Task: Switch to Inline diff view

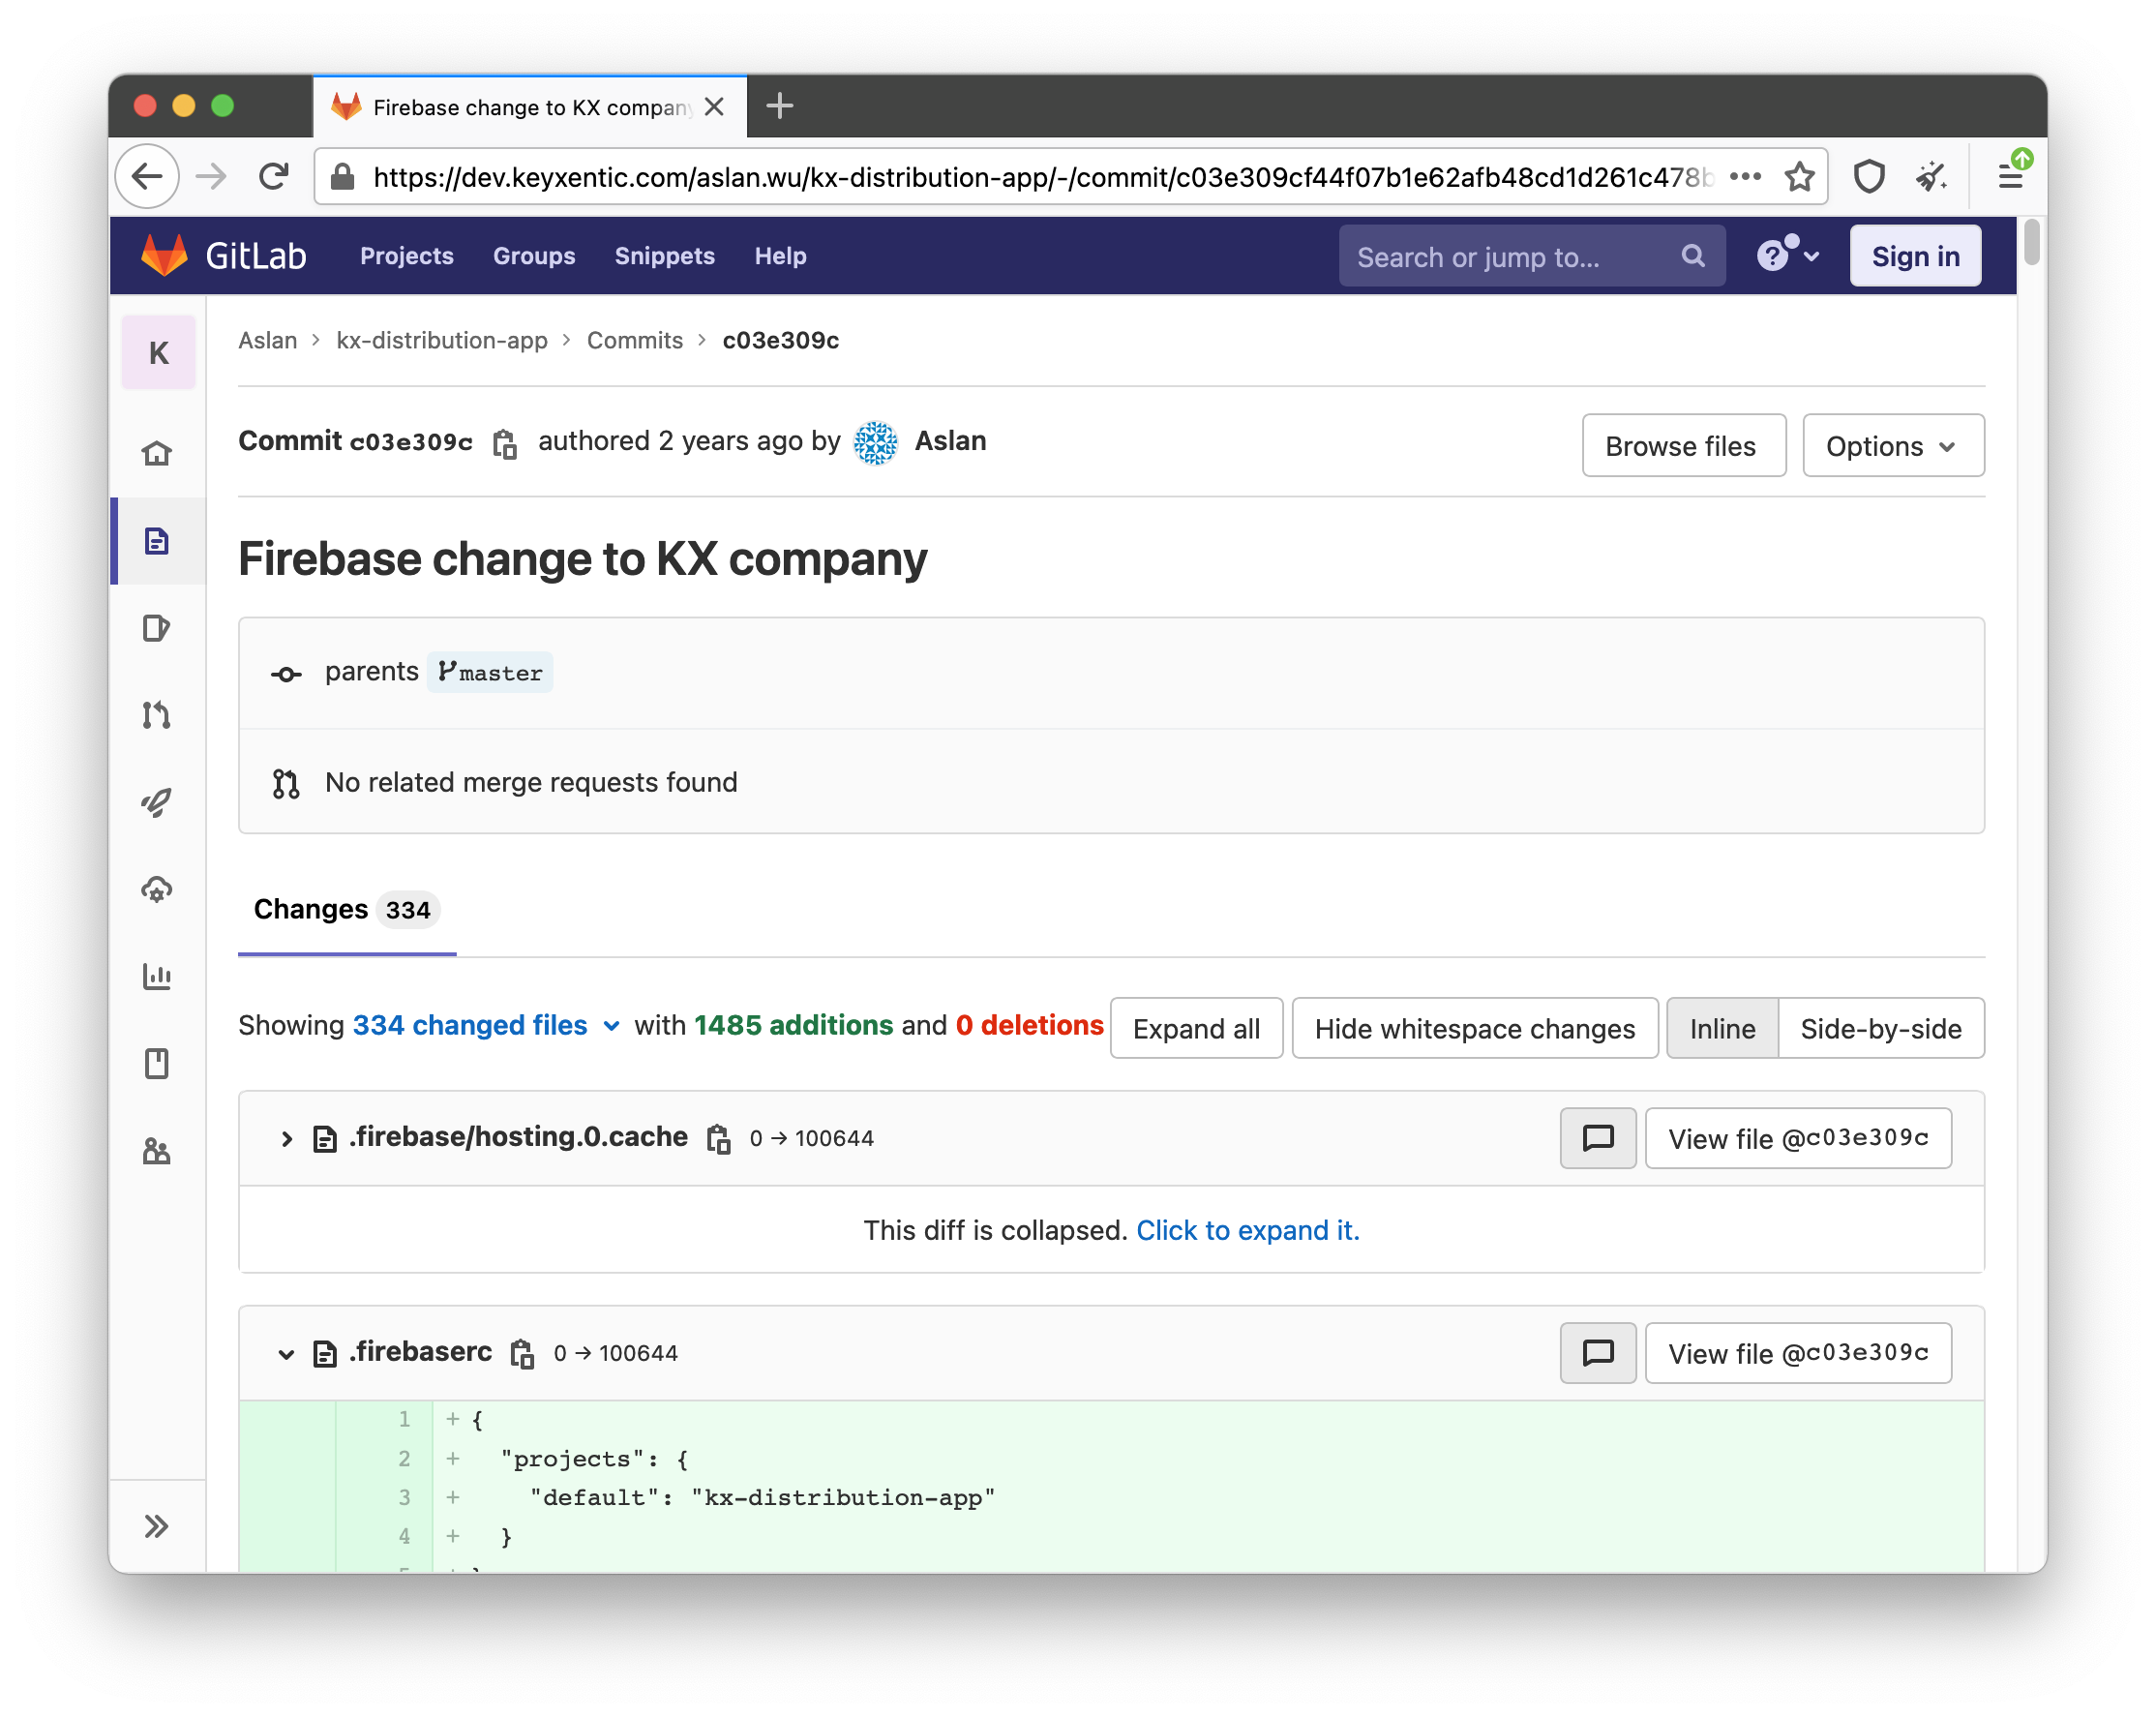Action: click(1722, 1028)
